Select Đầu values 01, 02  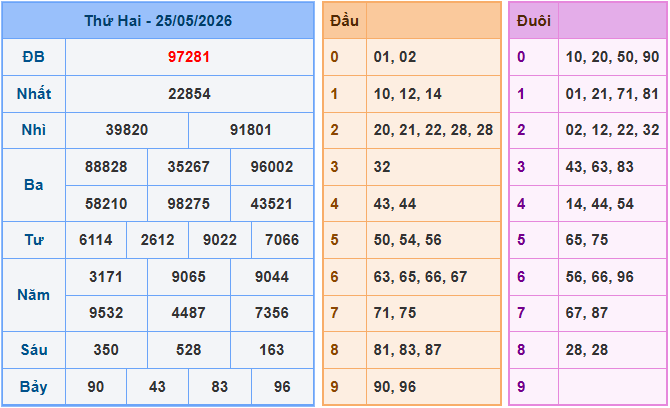pos(395,57)
